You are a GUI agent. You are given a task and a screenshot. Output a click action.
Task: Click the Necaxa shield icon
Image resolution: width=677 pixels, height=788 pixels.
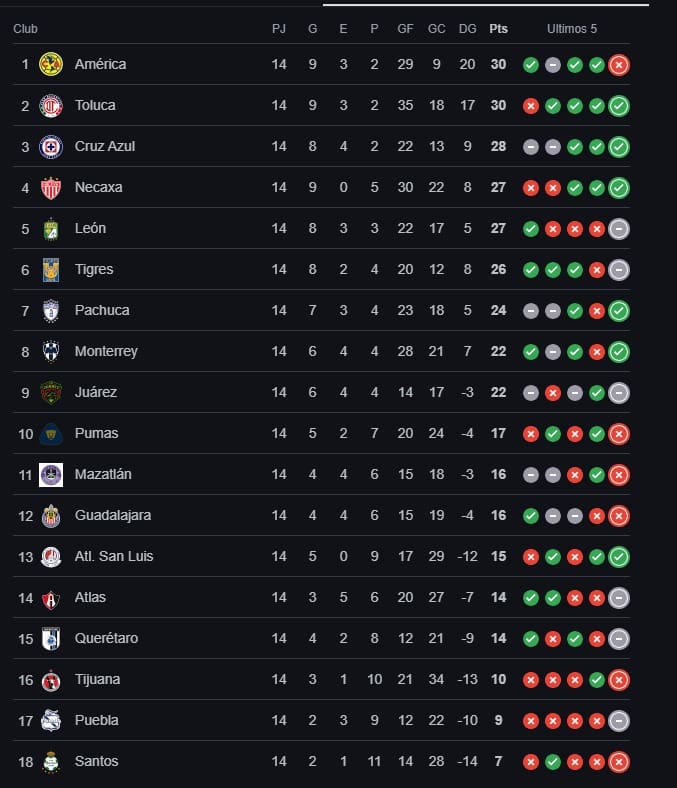click(51, 188)
